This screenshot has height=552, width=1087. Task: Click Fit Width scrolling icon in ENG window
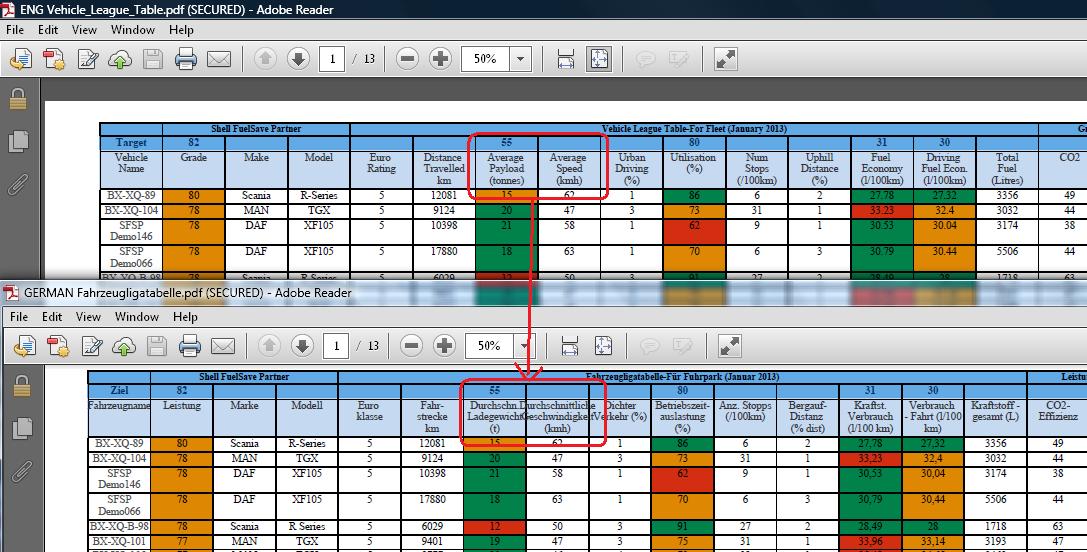point(566,60)
